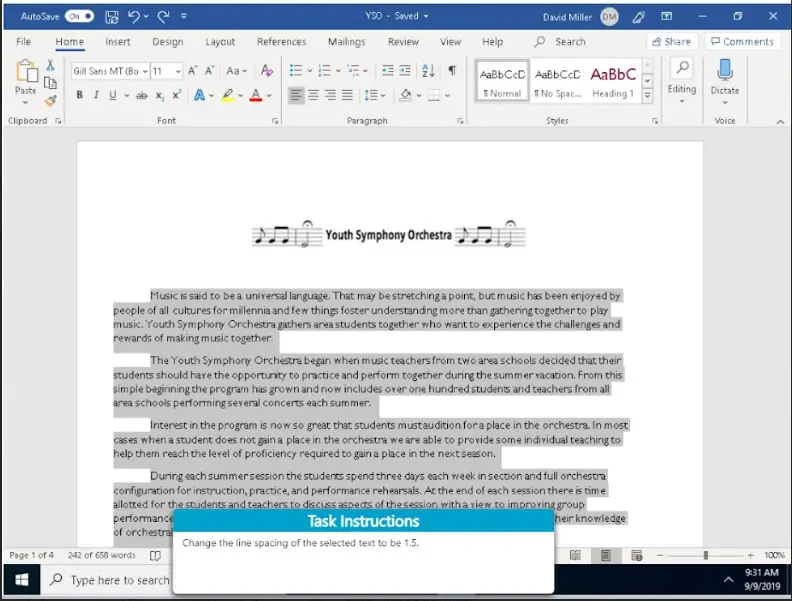This screenshot has height=601, width=792.
Task: Click the zoom out minus button
Action: 660,556
